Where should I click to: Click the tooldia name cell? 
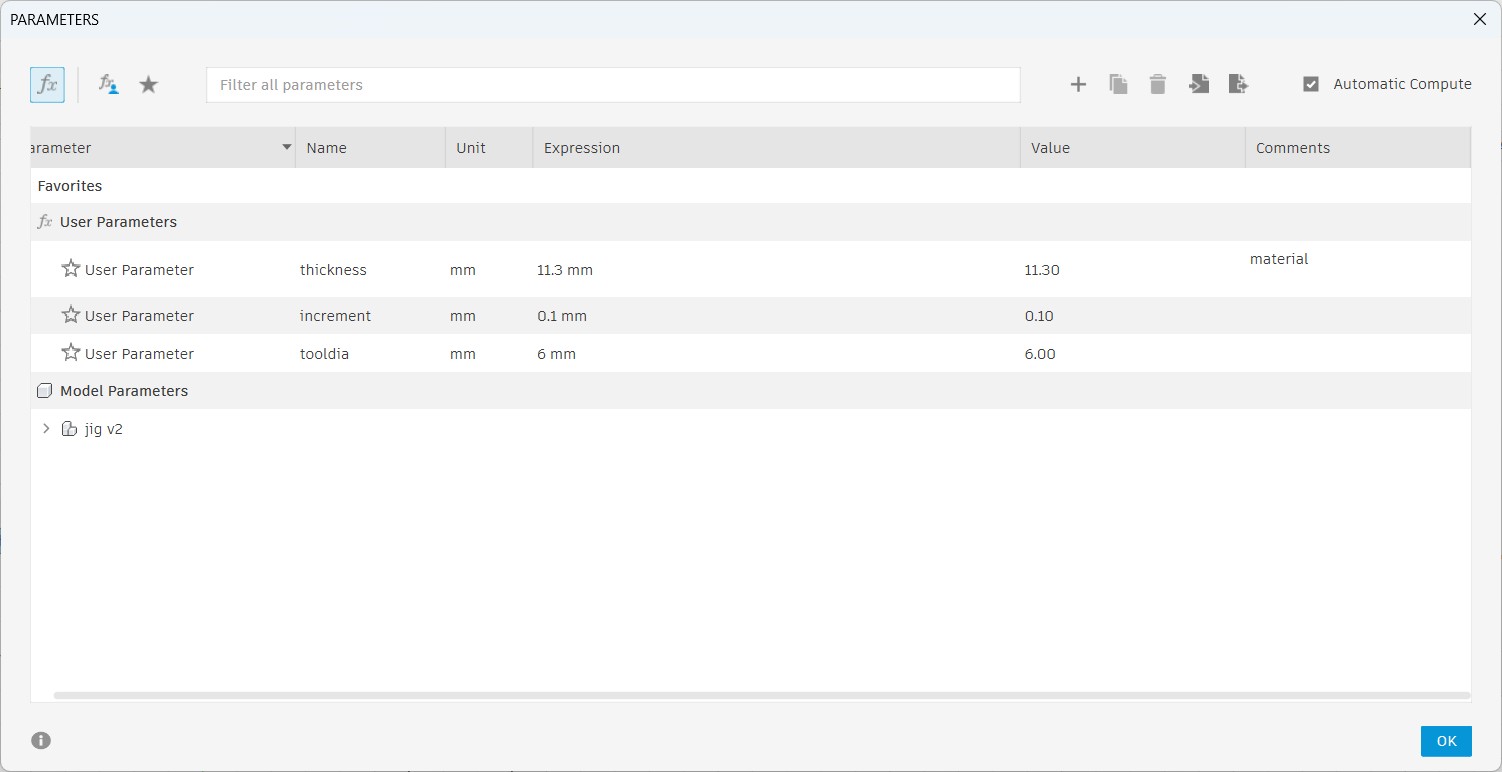tap(324, 354)
